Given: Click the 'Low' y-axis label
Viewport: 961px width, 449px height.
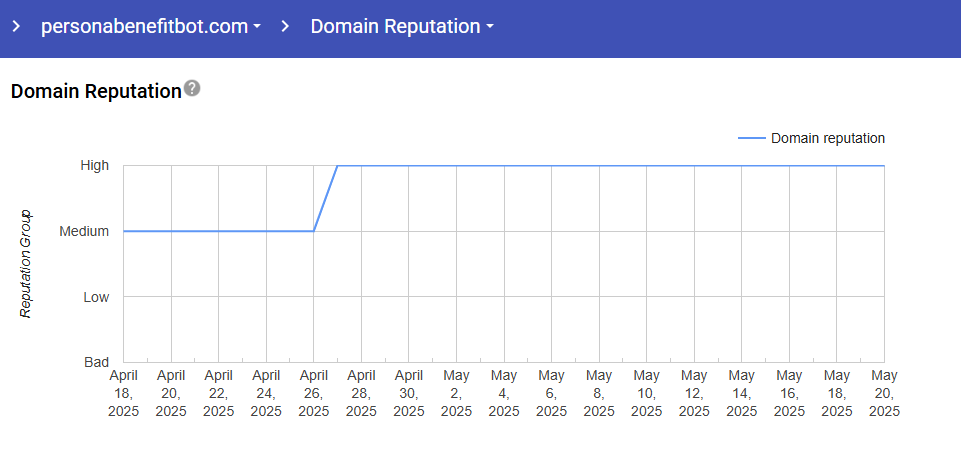Looking at the screenshot, I should coord(96,297).
